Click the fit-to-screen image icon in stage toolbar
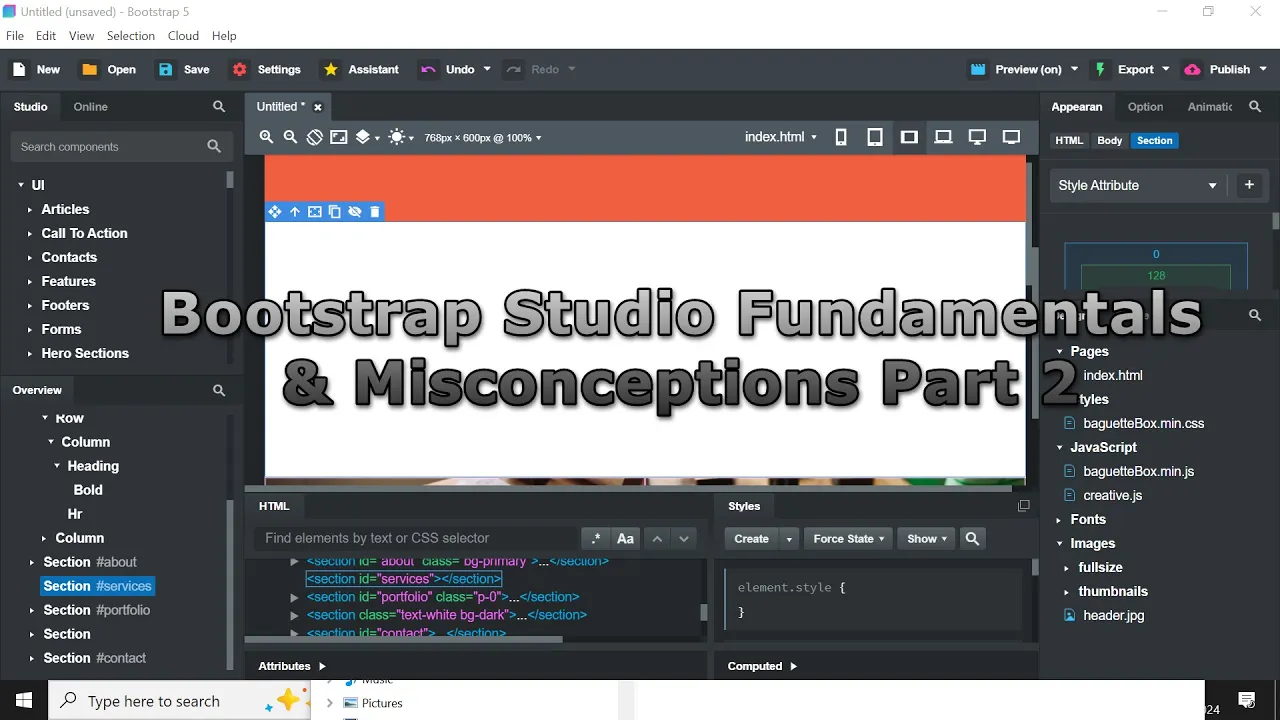 point(339,137)
